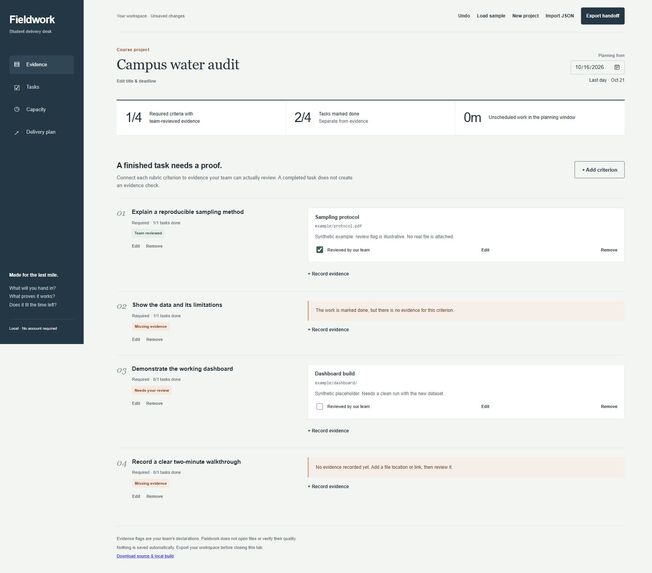Record evidence for two-minute walkthrough criterion
The width and height of the screenshot is (652, 573).
328,486
